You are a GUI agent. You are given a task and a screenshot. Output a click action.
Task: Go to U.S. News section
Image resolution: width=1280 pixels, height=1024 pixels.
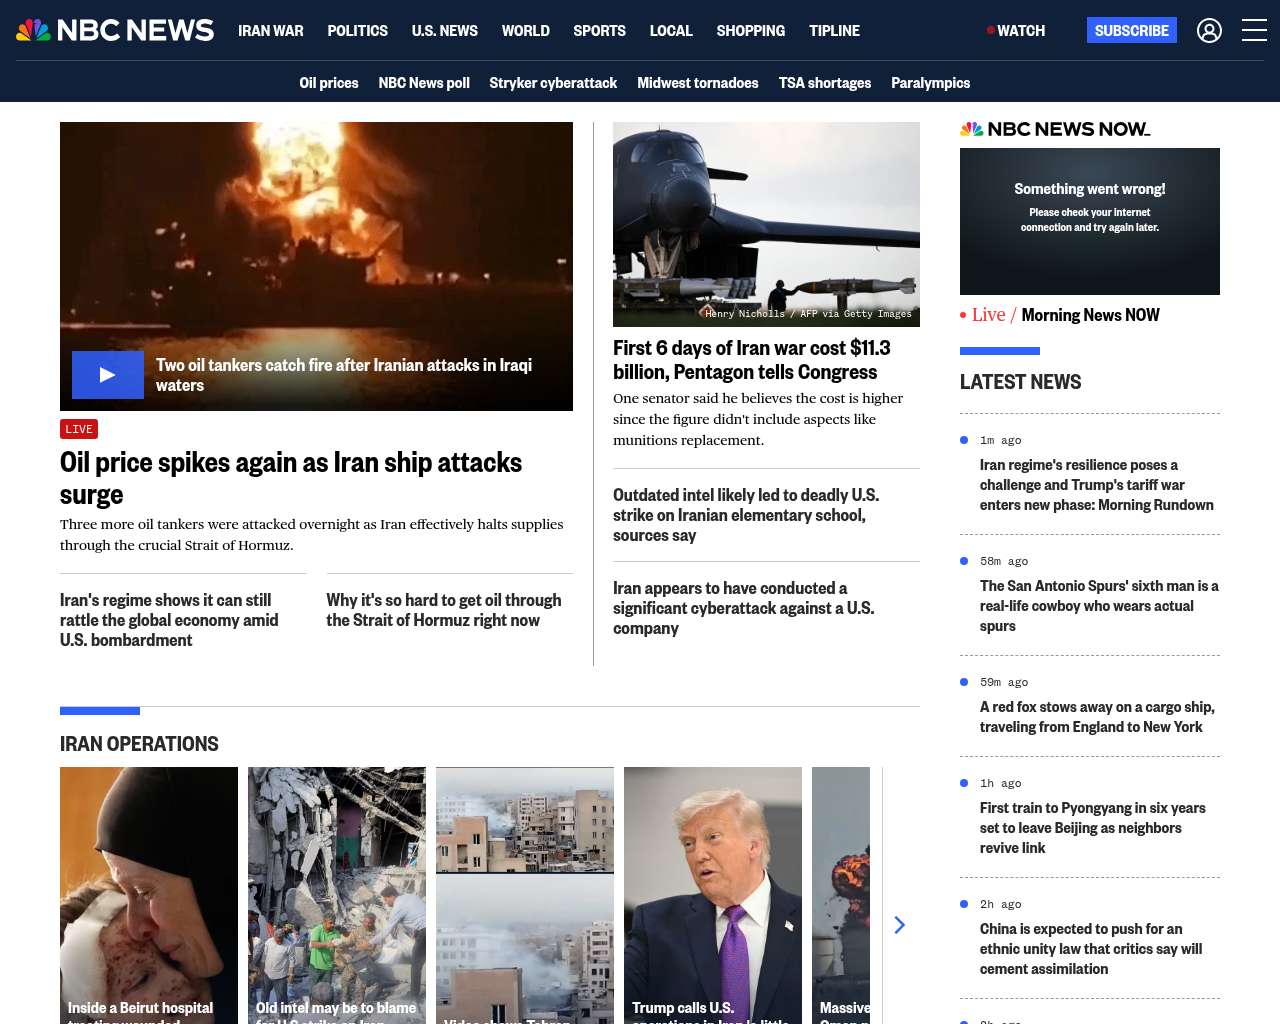point(444,31)
